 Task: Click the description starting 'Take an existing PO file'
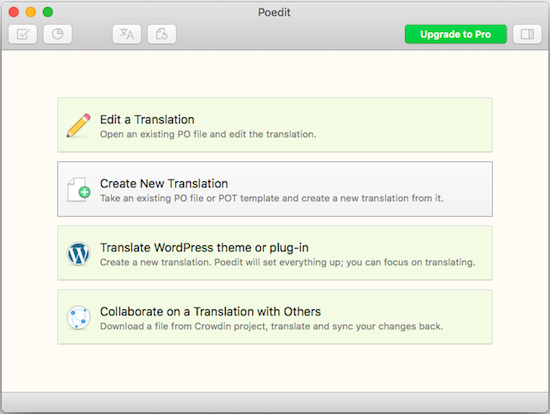coord(272,198)
